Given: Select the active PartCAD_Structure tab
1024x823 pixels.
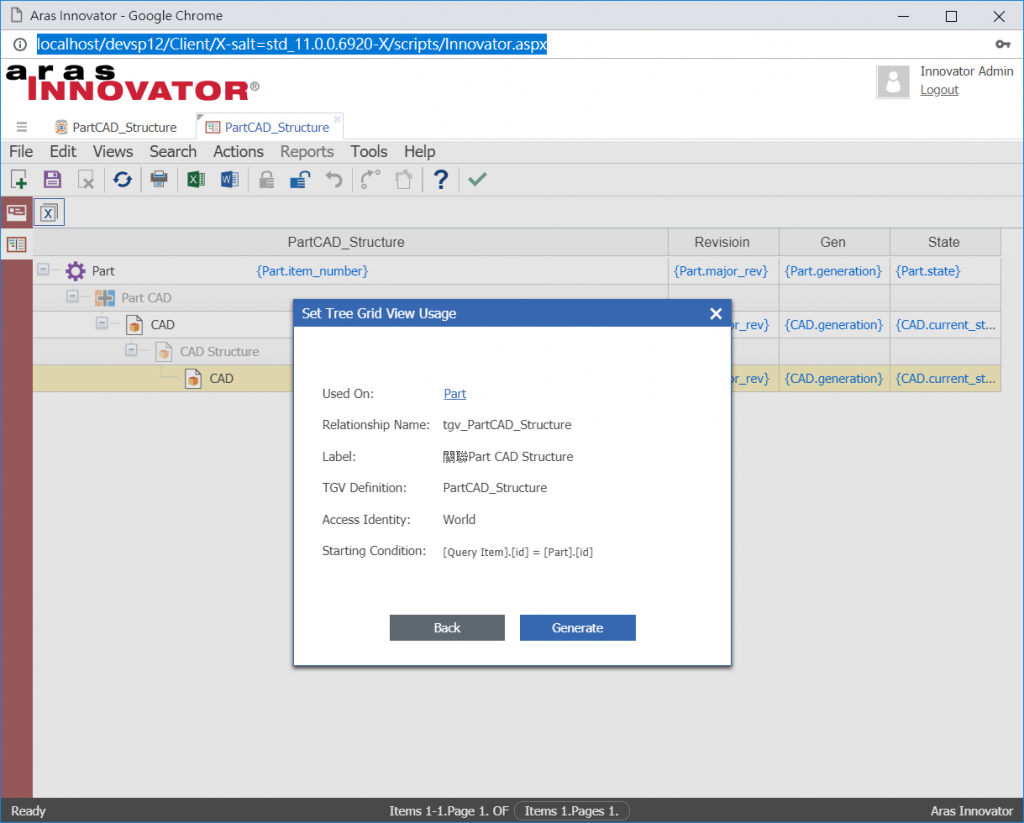Looking at the screenshot, I should pos(270,127).
